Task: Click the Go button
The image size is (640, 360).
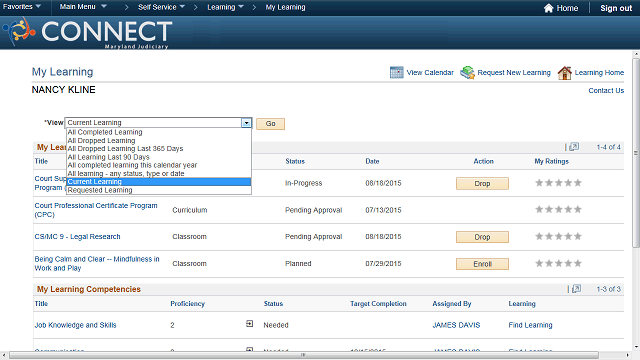Action: tap(270, 124)
